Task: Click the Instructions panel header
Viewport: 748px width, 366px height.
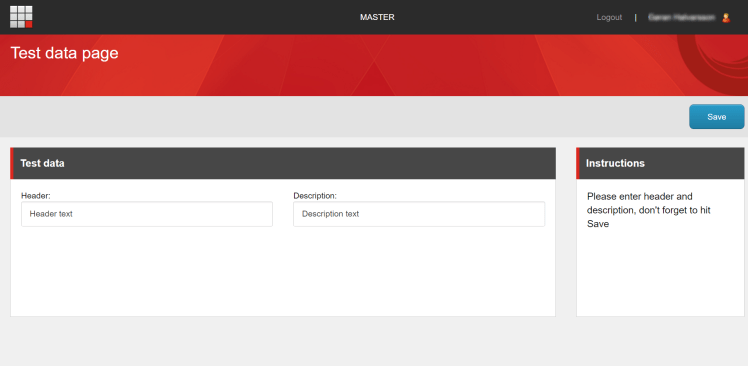Action: coord(660,163)
